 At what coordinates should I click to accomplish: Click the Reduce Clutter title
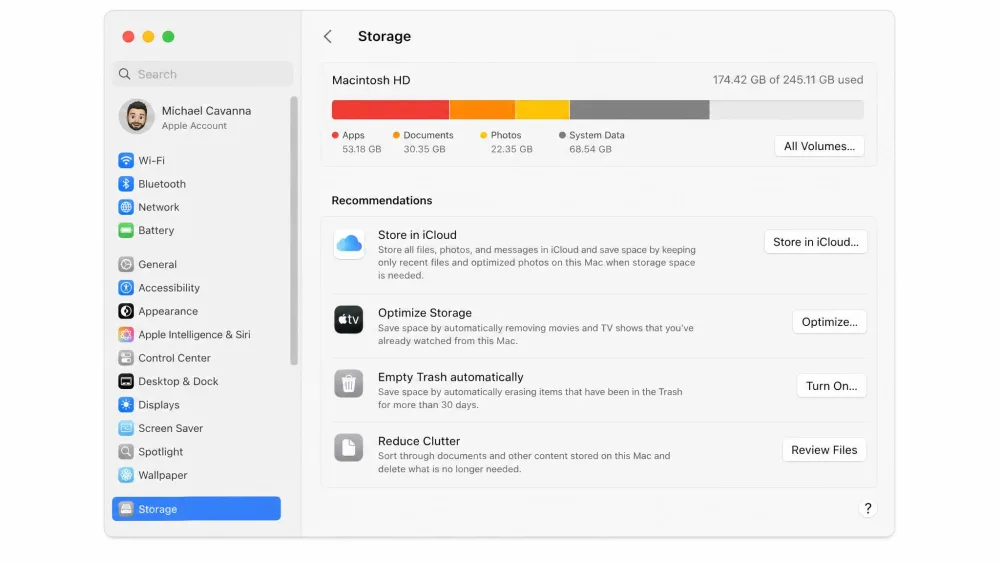click(419, 441)
